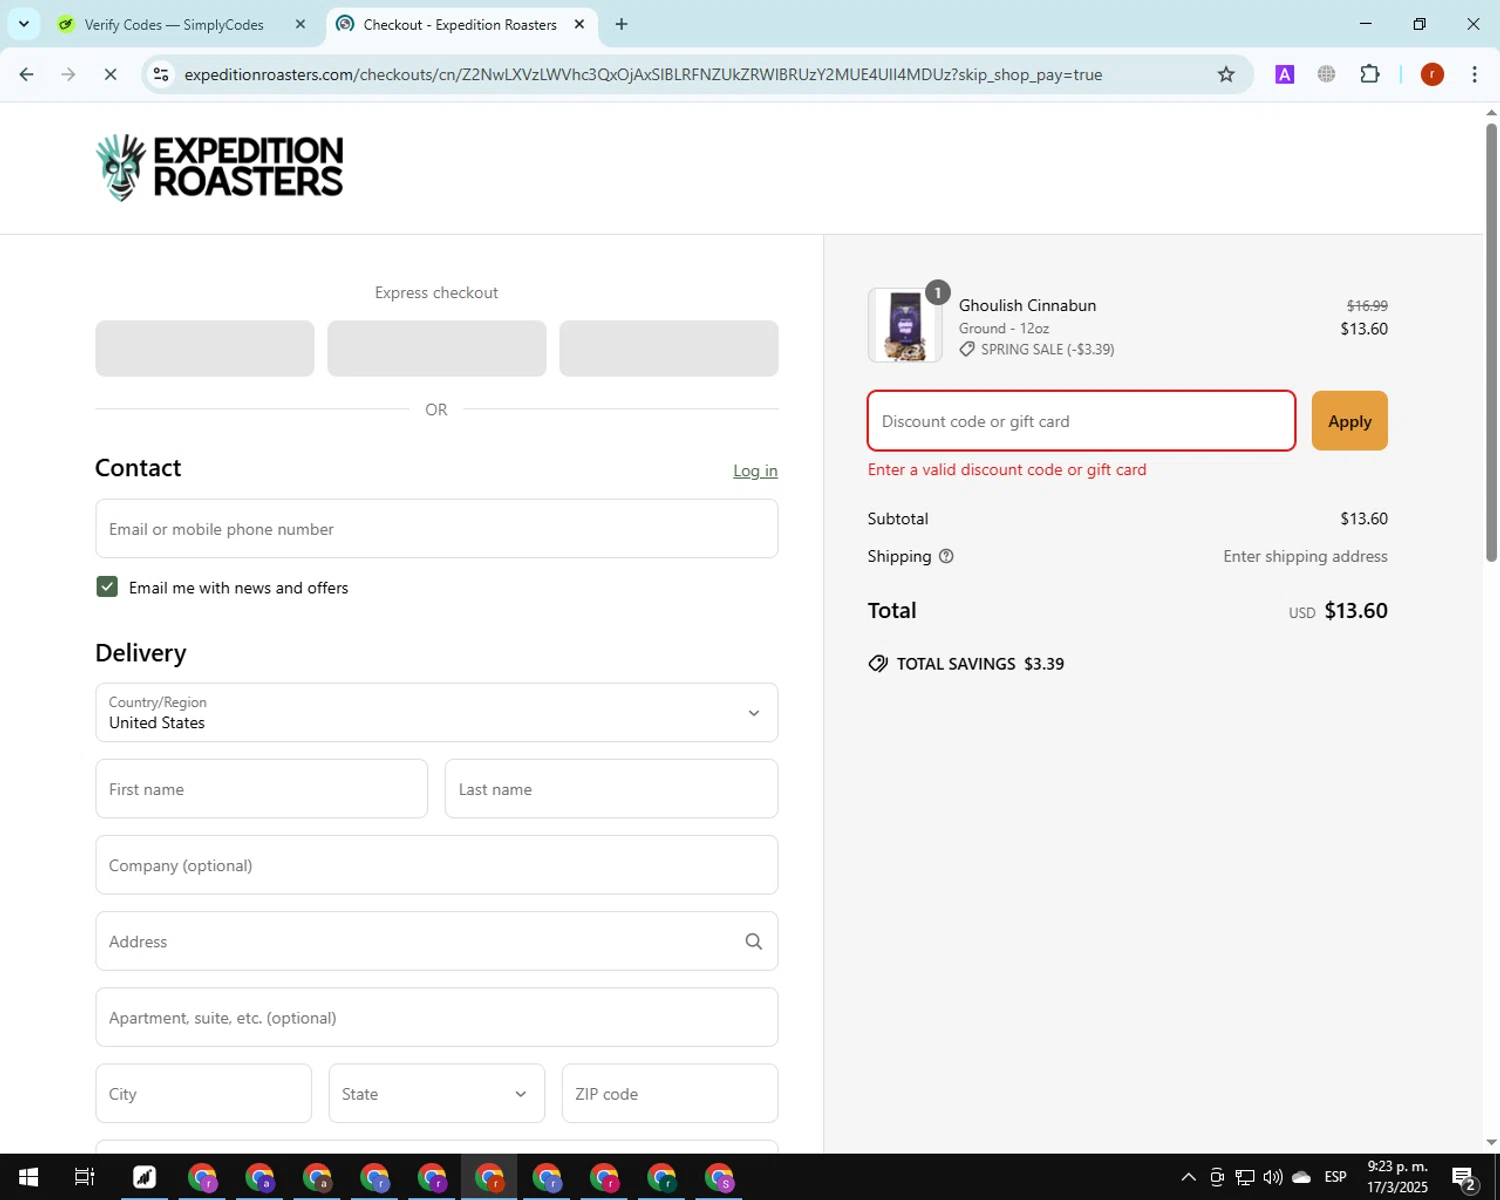Close the Checkout tab
The height and width of the screenshot is (1200, 1500).
[579, 24]
